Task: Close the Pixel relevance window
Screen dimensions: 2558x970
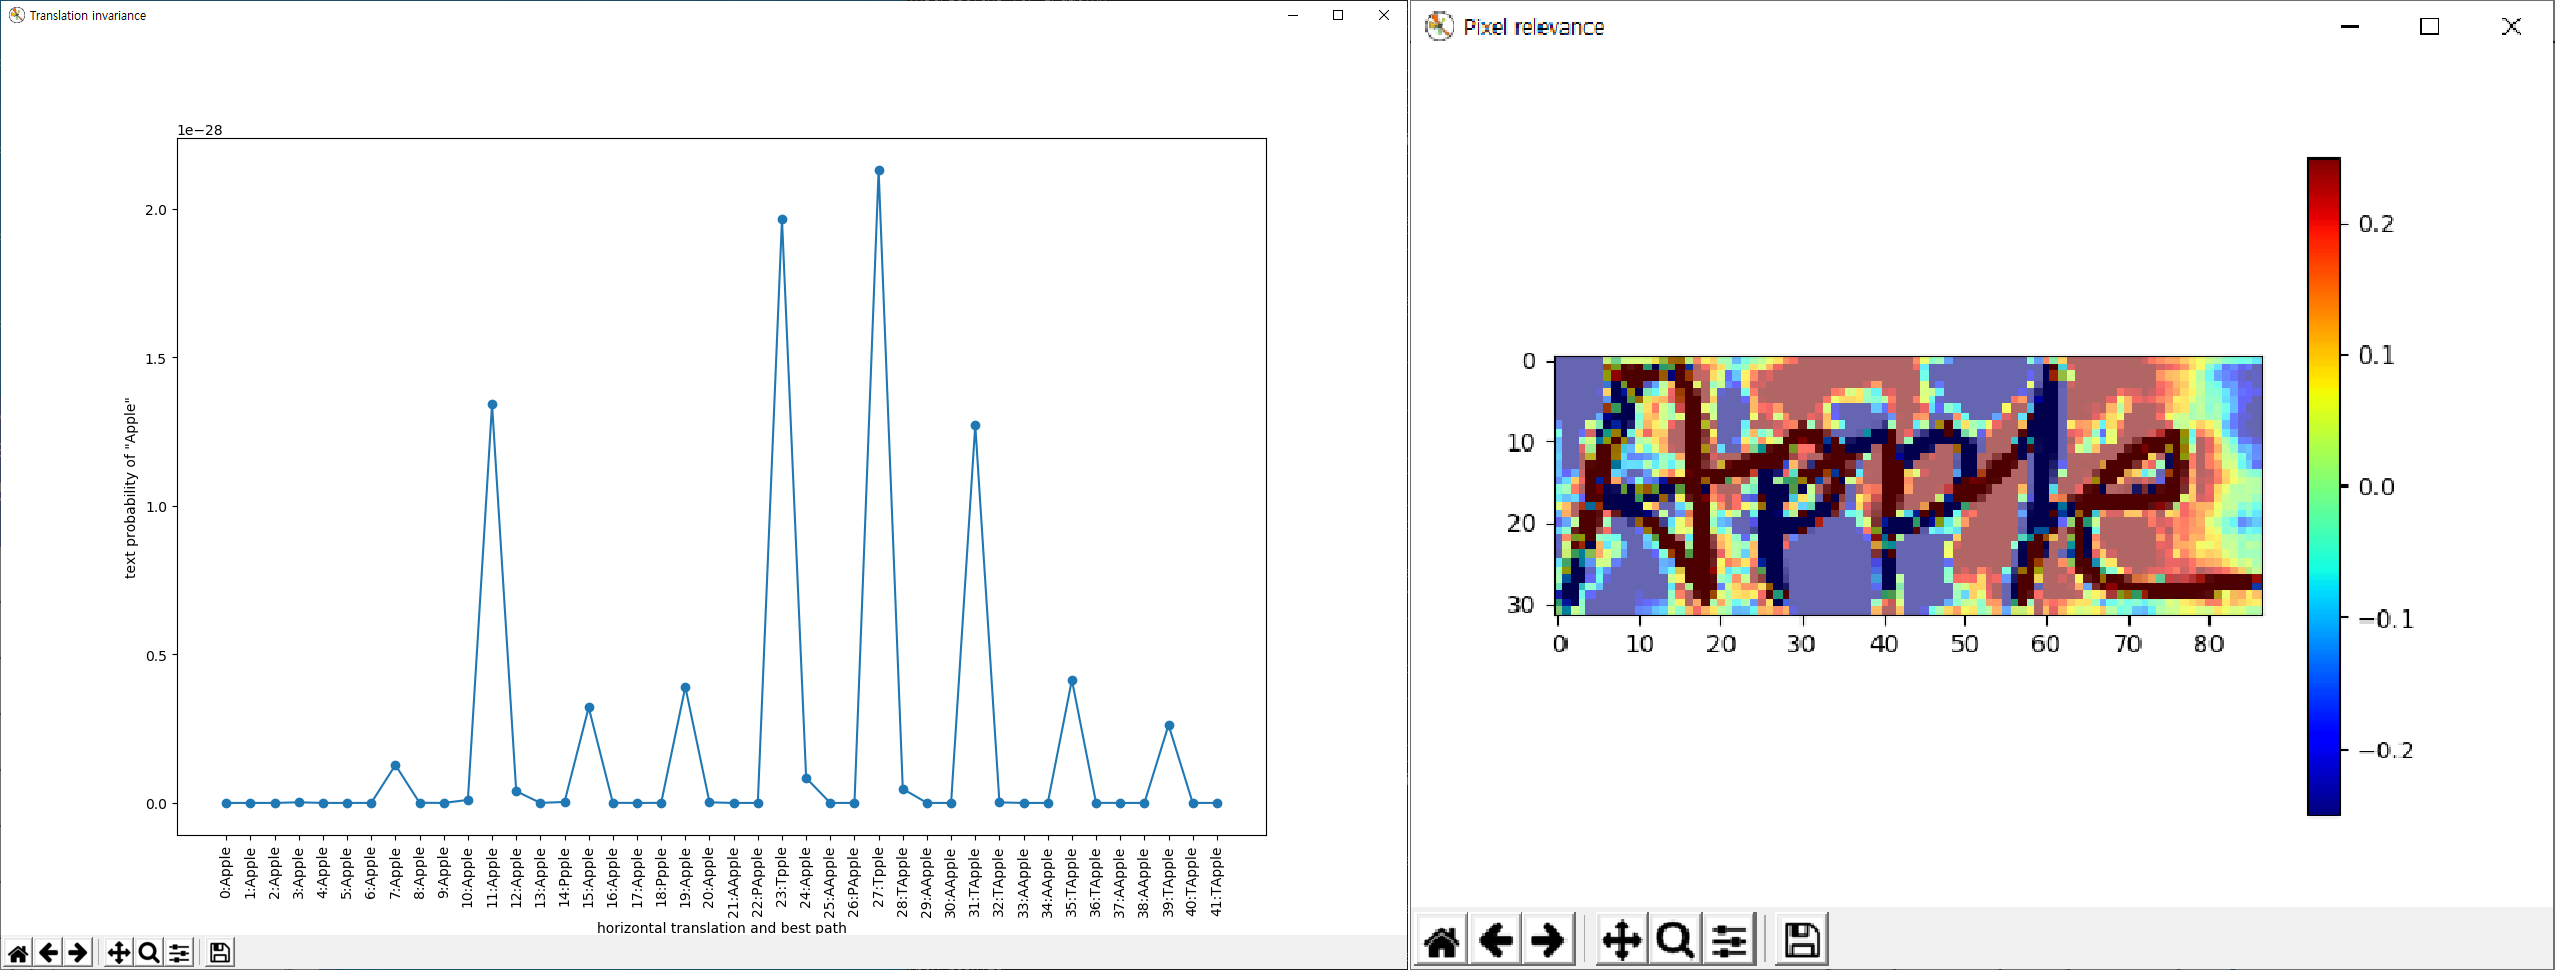Action: click(2511, 27)
